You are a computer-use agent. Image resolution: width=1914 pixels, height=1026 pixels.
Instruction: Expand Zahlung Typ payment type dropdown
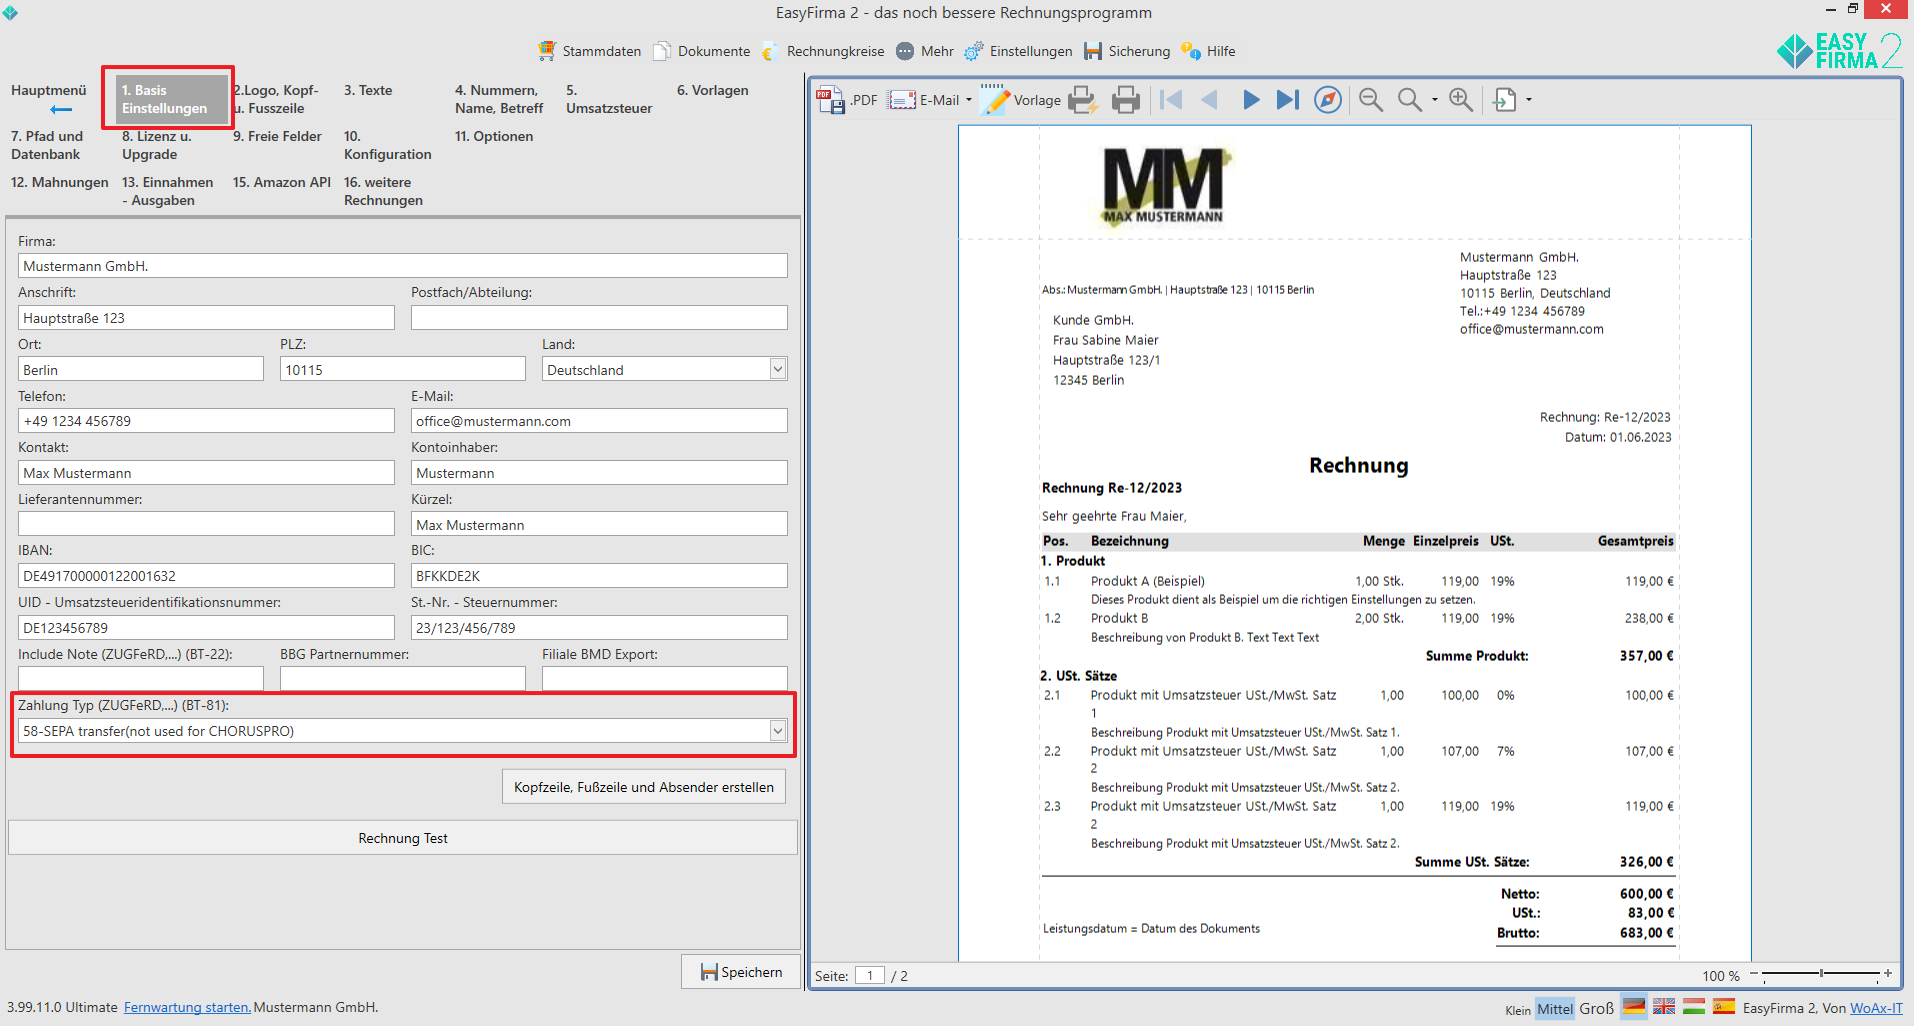pos(777,731)
